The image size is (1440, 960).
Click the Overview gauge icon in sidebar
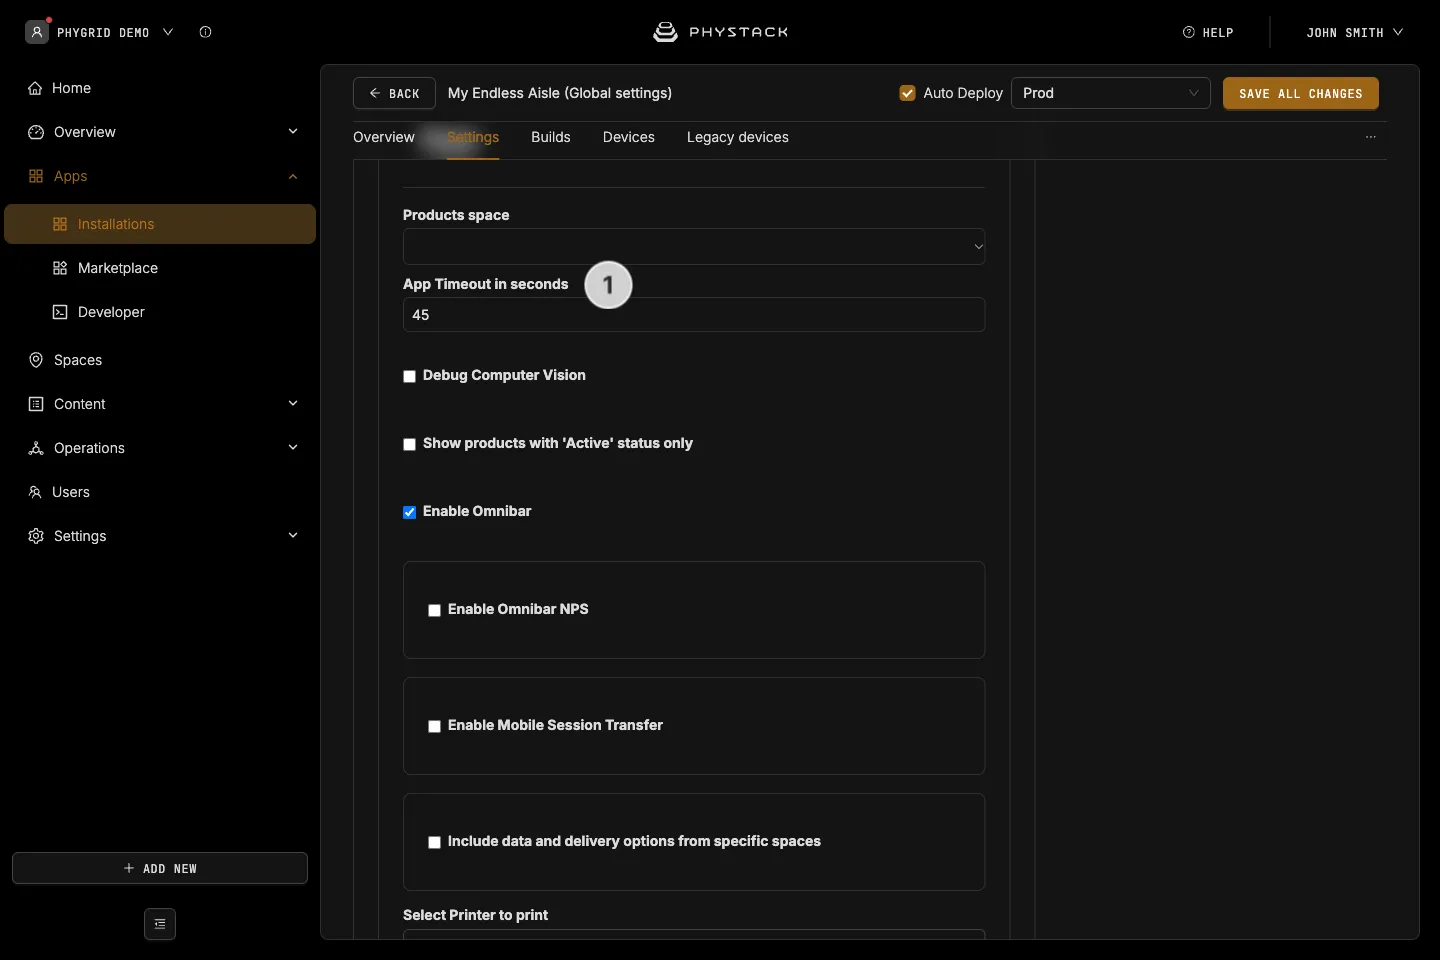point(36,132)
